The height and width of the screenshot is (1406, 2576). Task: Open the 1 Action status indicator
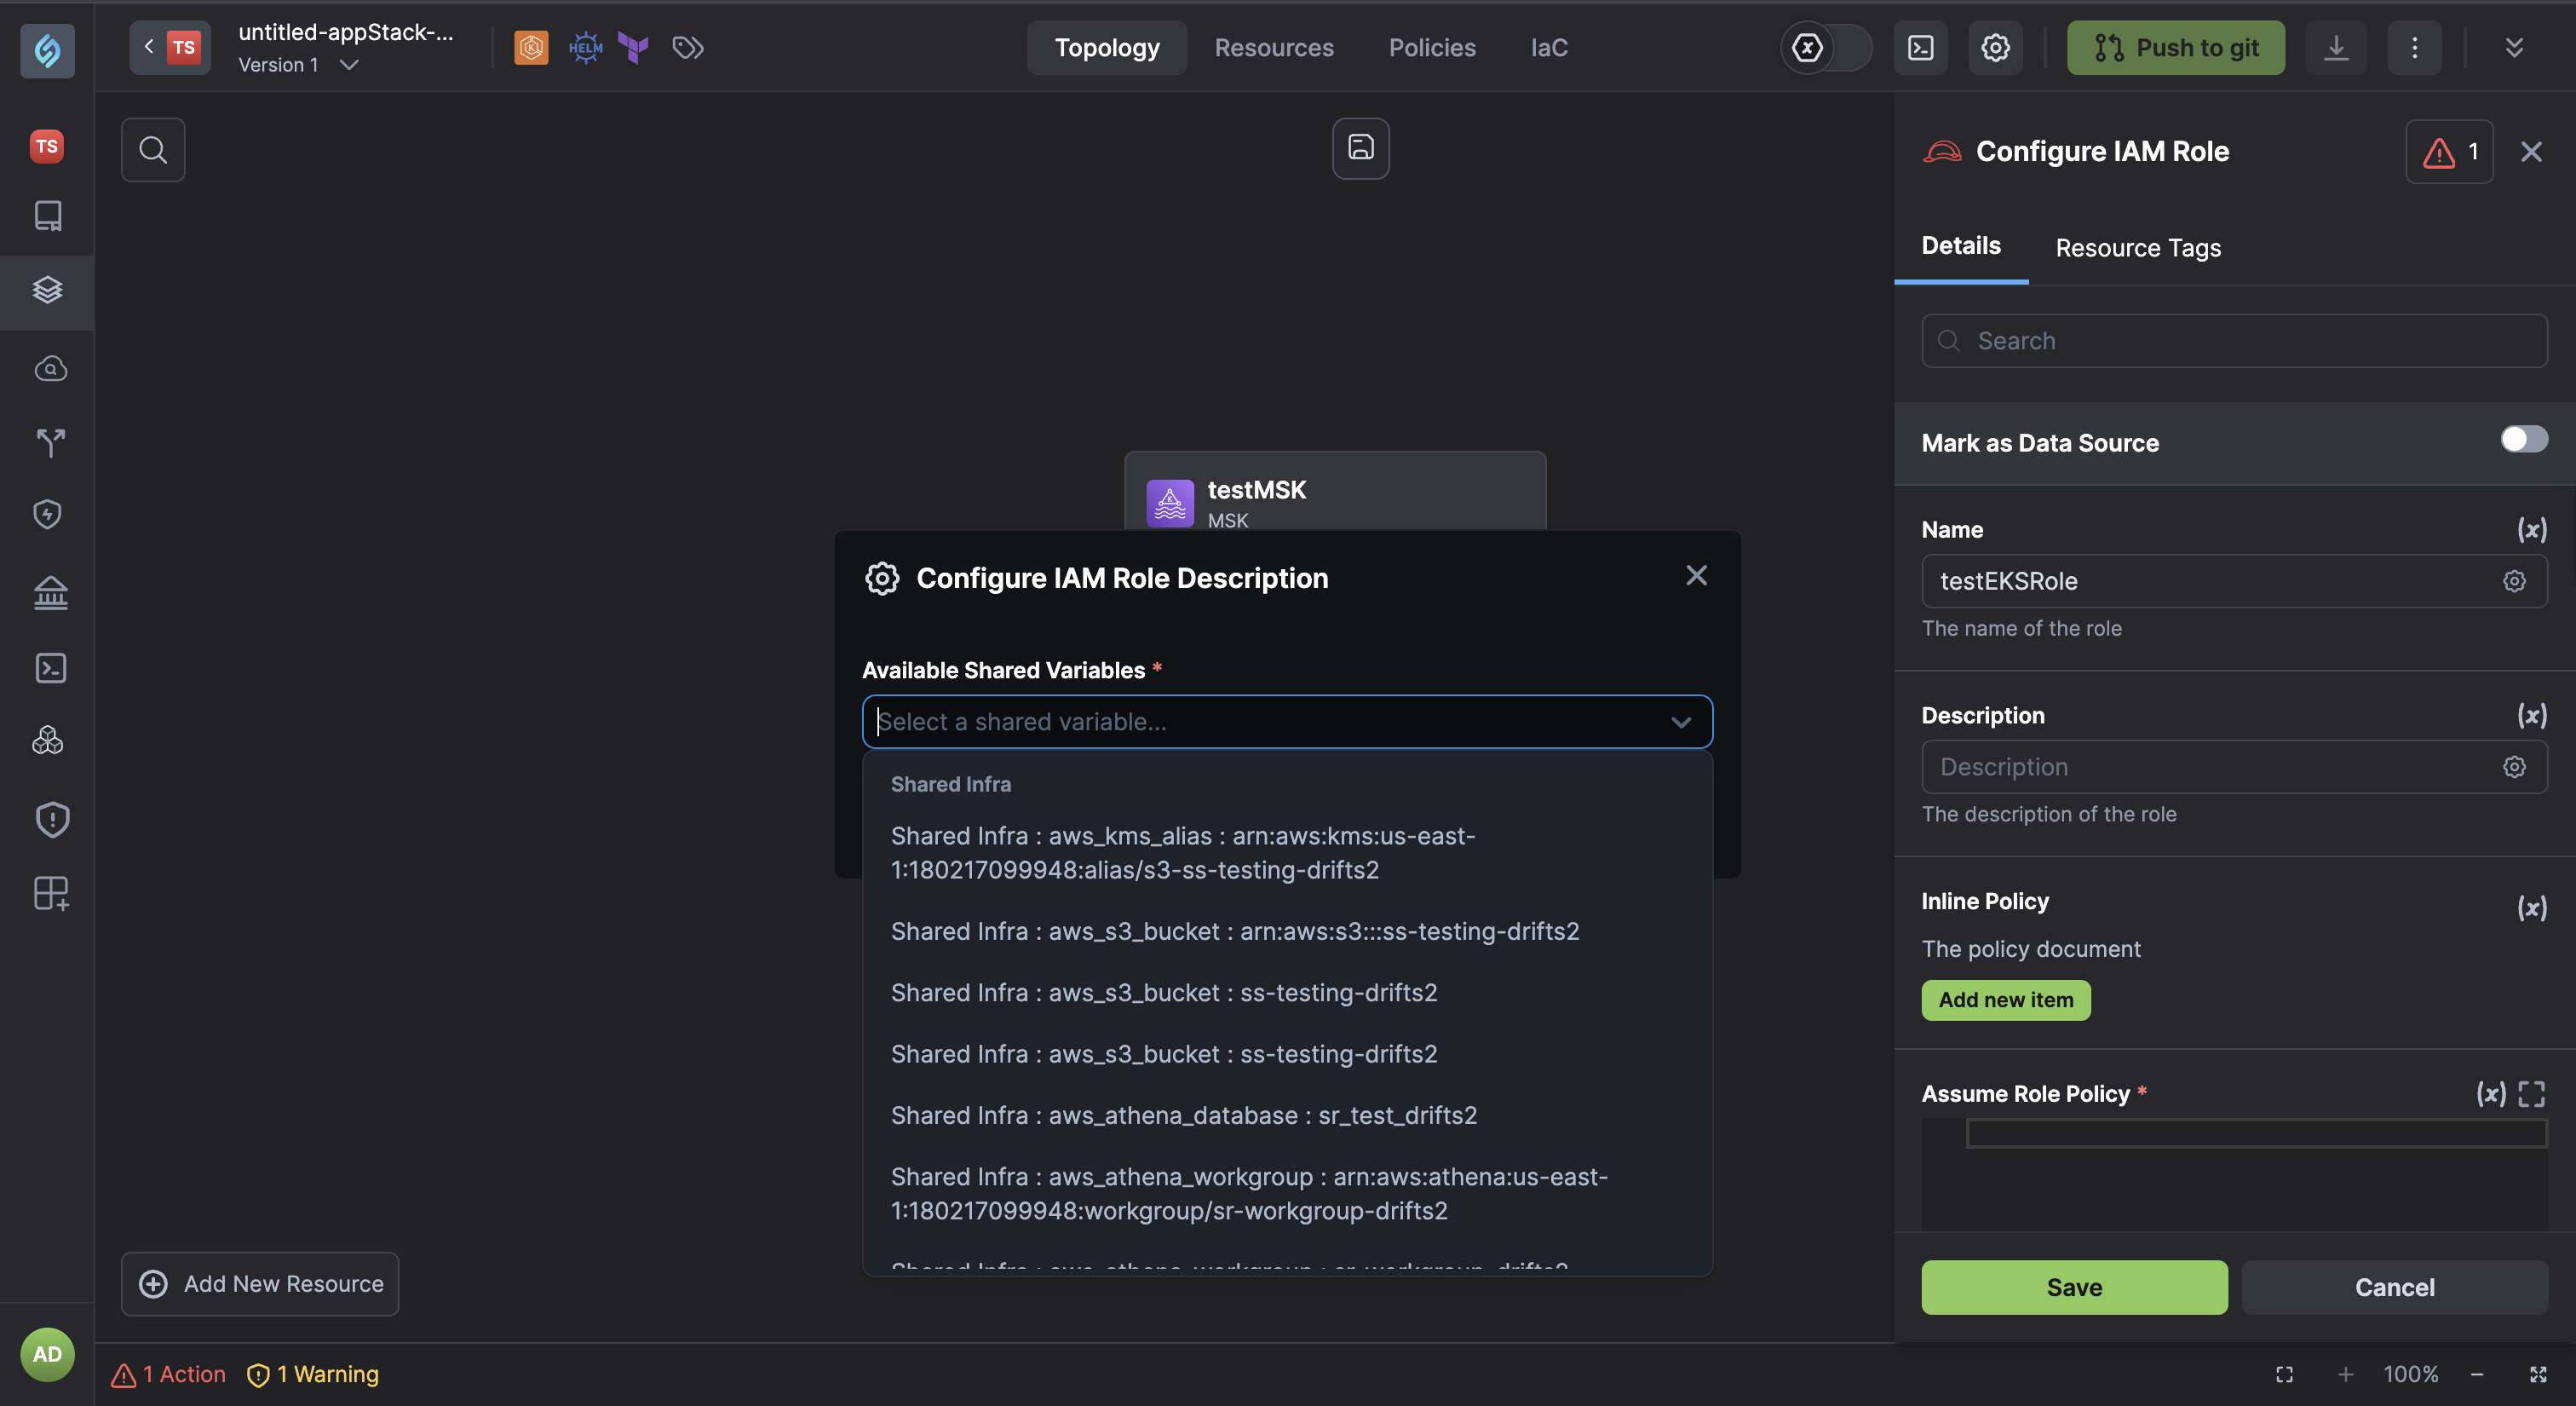(168, 1374)
